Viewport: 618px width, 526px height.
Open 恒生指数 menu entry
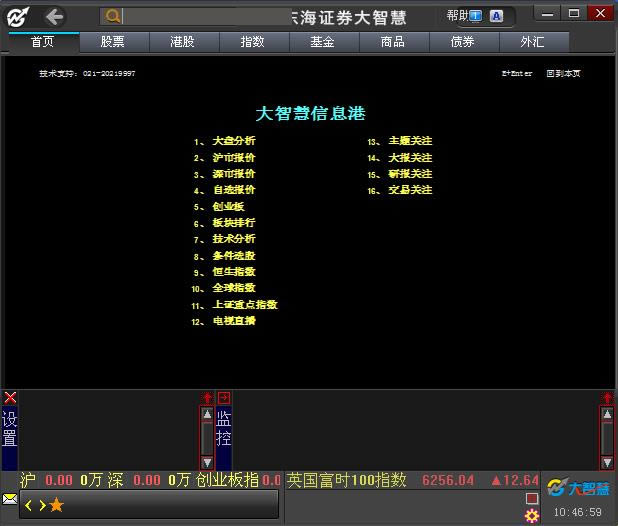[234, 272]
